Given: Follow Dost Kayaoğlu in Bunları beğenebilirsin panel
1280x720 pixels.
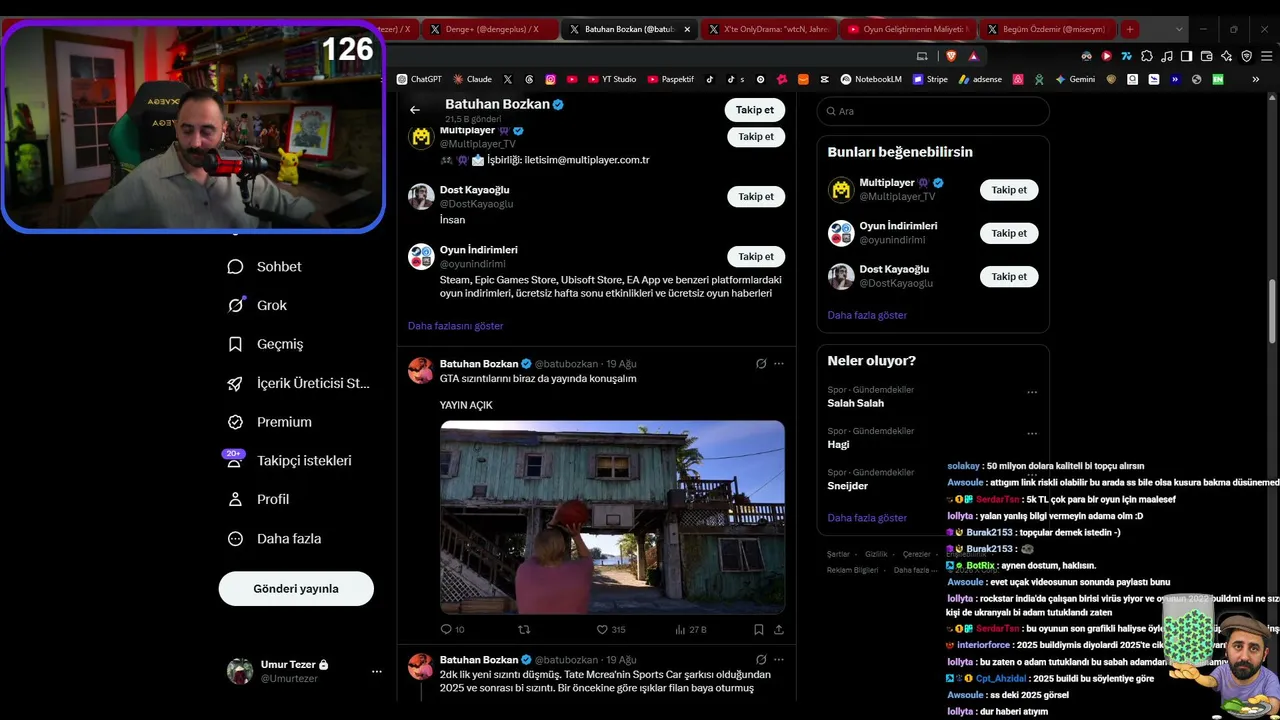Looking at the screenshot, I should (x=1009, y=277).
